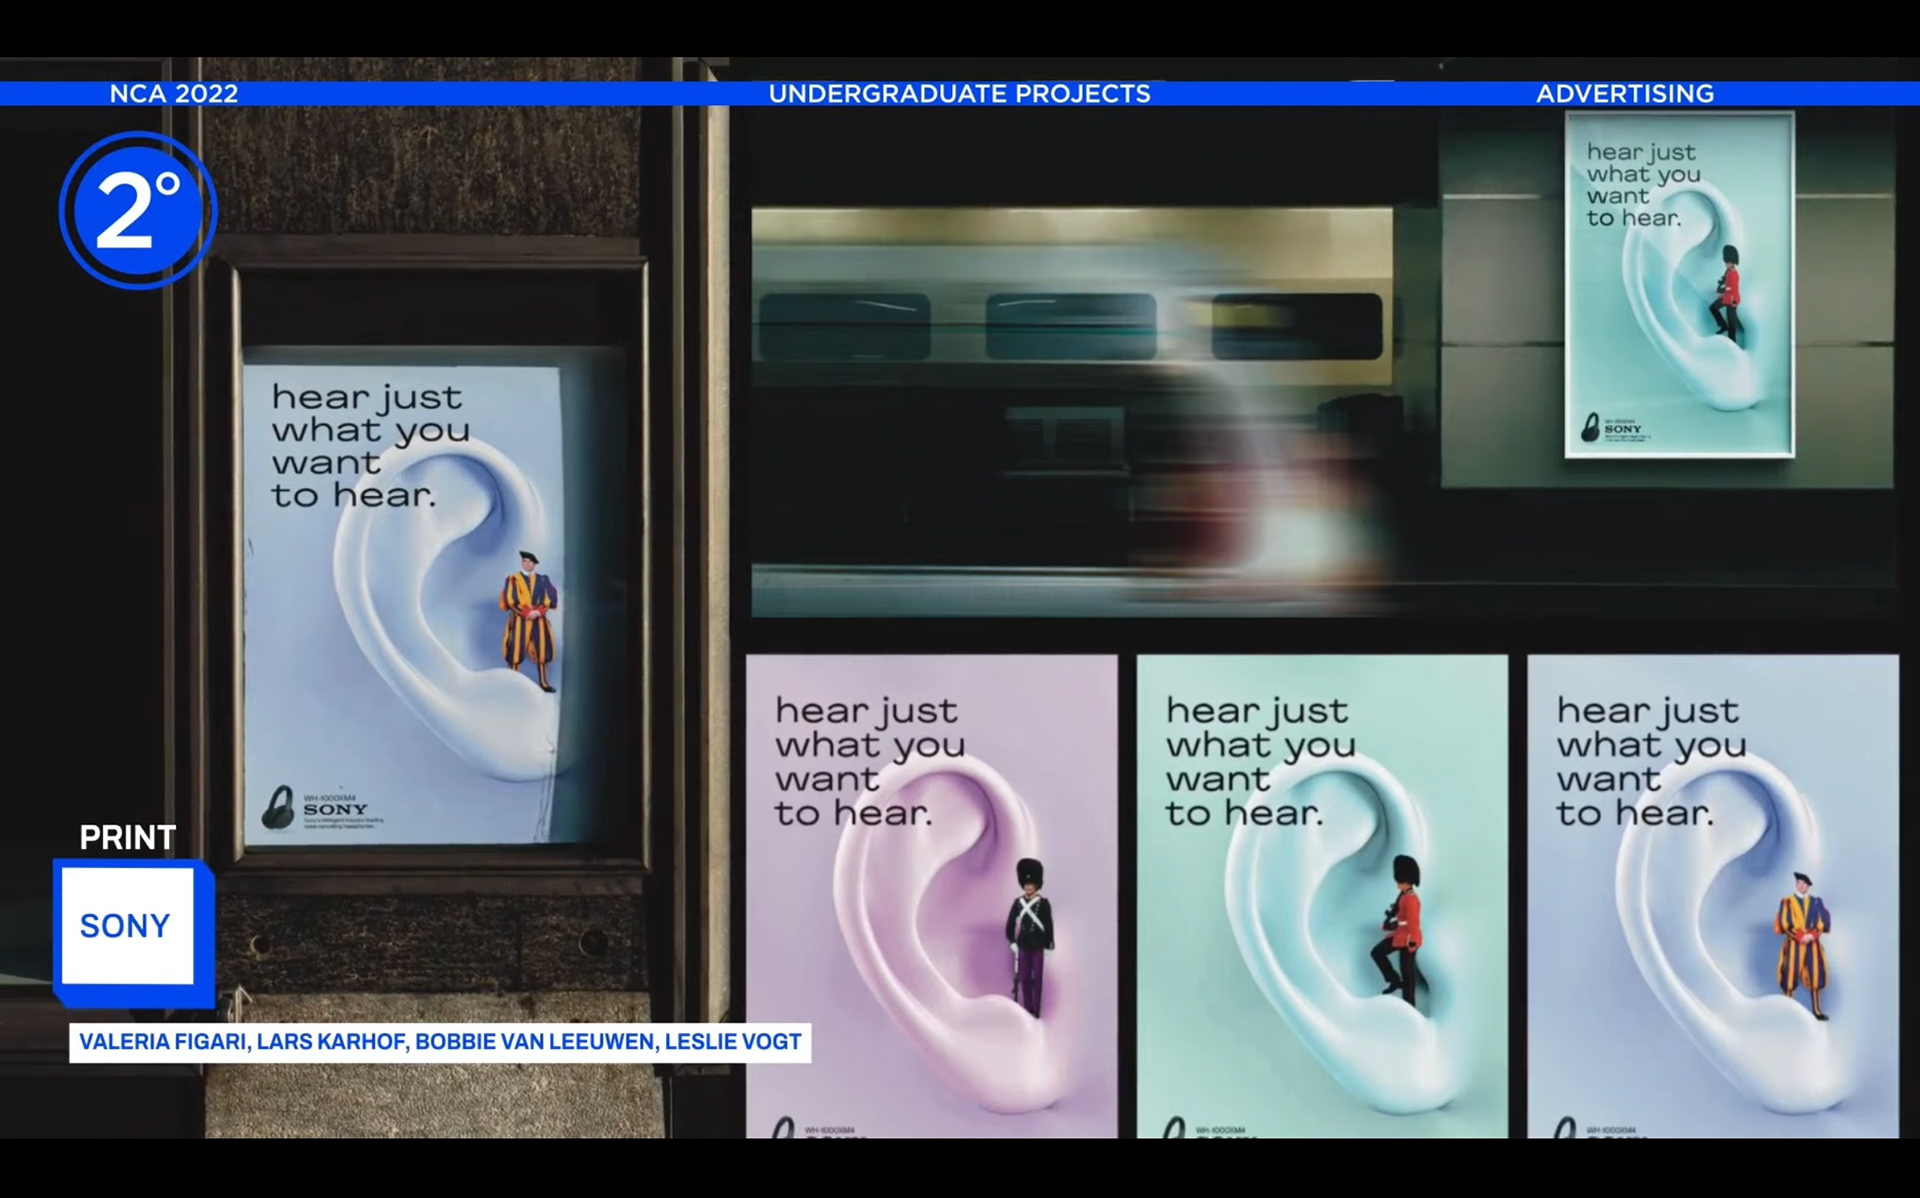Click the SONY wordmark on the window poster
This screenshot has height=1198, width=1920.
click(x=336, y=809)
